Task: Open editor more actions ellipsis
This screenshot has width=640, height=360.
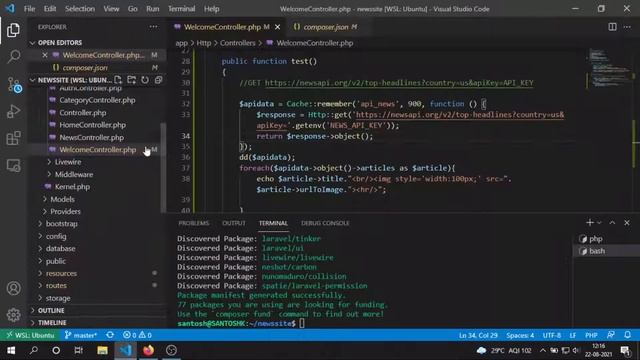Action: click(627, 27)
